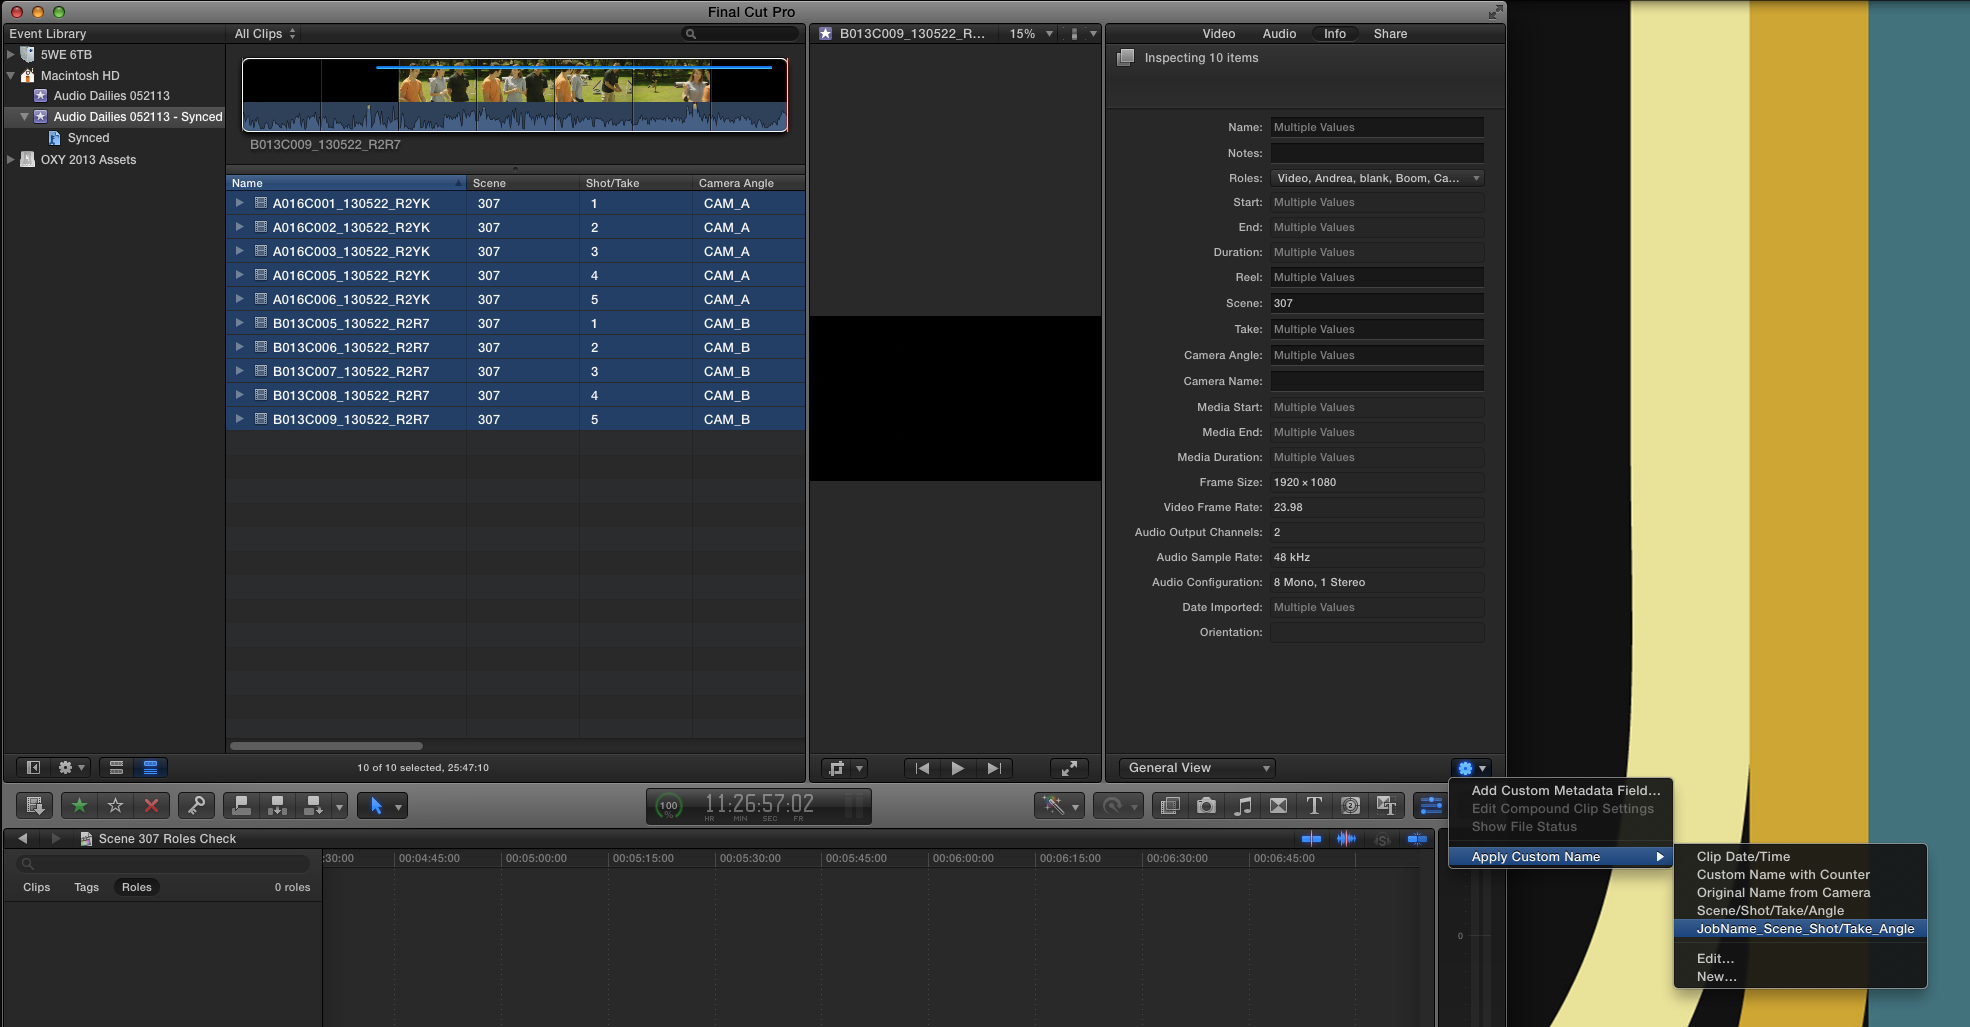
Task: Show the Effects Browser icon
Action: click(1170, 805)
